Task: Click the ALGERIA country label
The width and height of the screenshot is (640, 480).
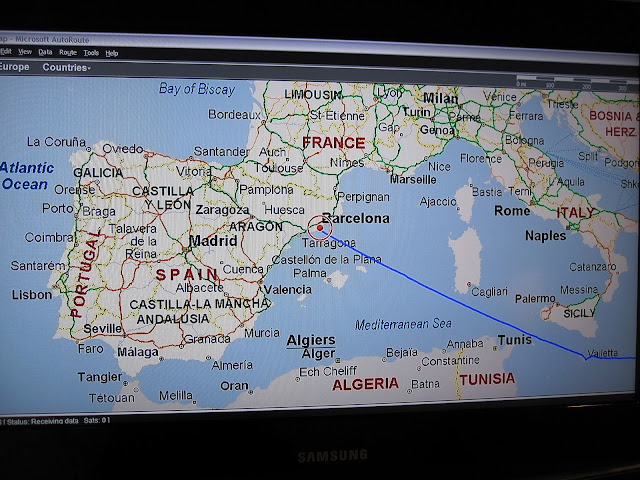Action: 365,384
